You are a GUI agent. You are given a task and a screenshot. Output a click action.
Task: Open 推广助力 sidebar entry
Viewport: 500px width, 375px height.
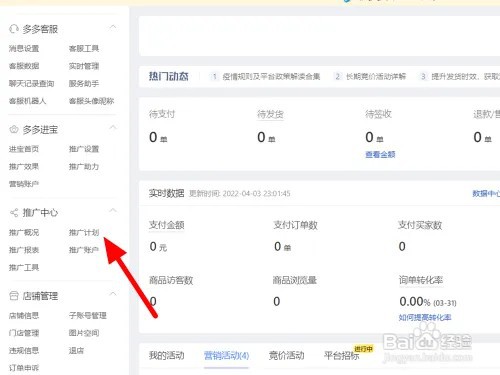tap(84, 166)
